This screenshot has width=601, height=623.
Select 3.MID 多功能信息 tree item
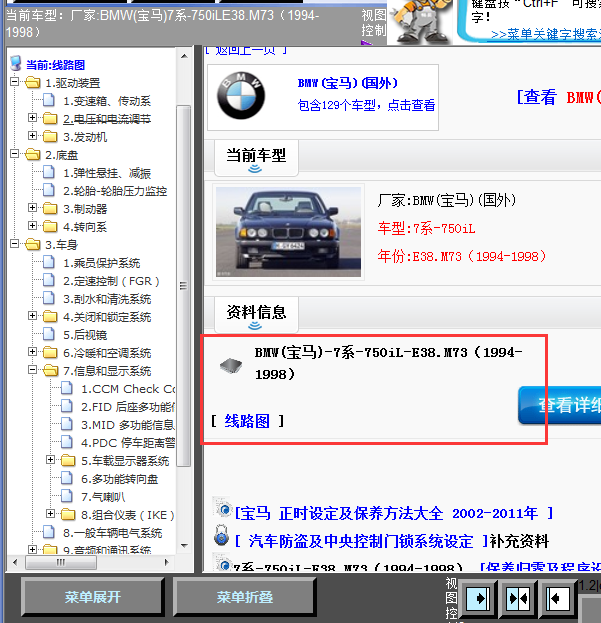(x=128, y=425)
